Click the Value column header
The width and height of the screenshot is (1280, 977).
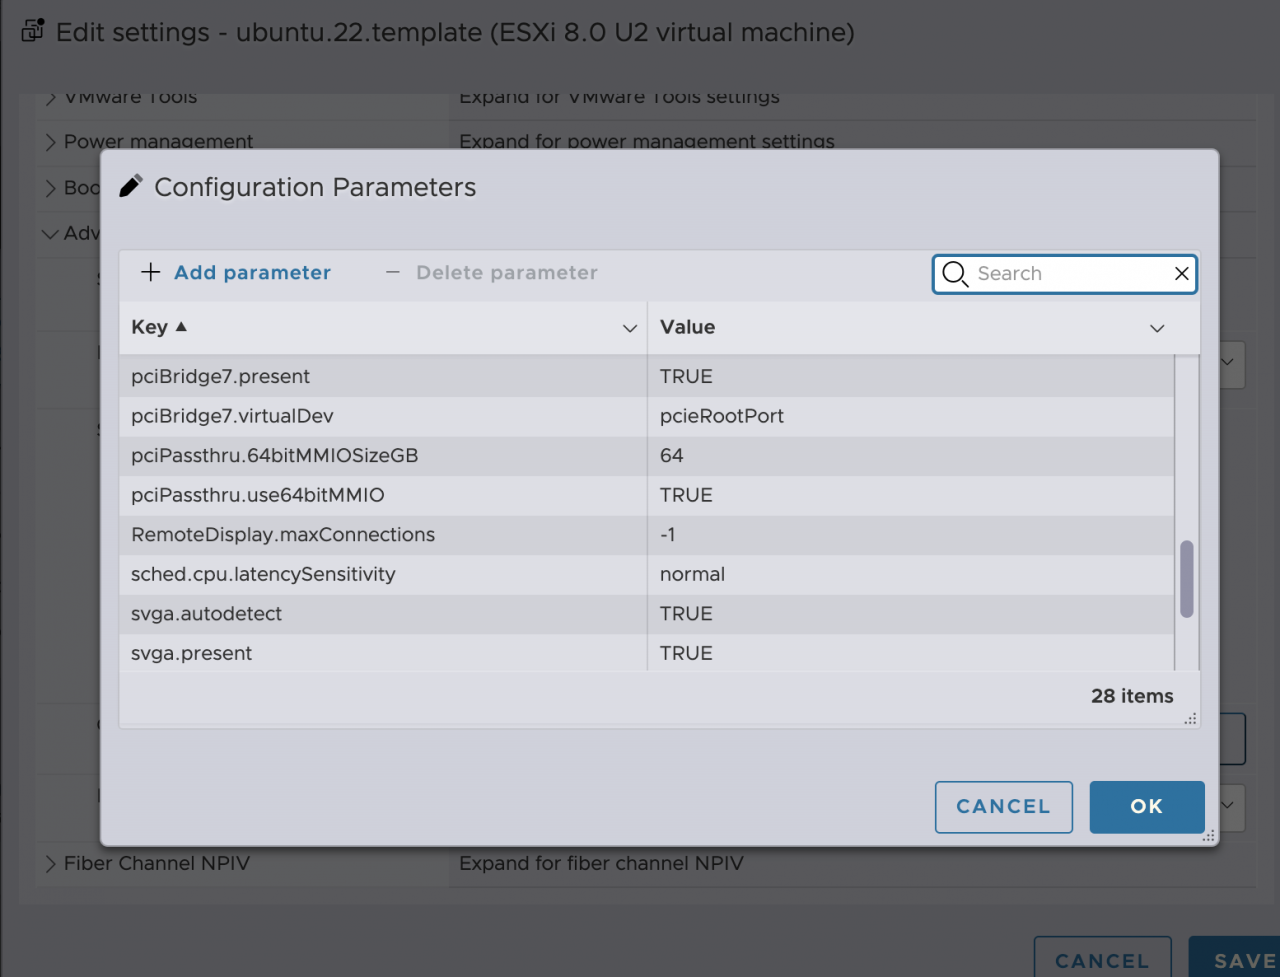coord(923,327)
